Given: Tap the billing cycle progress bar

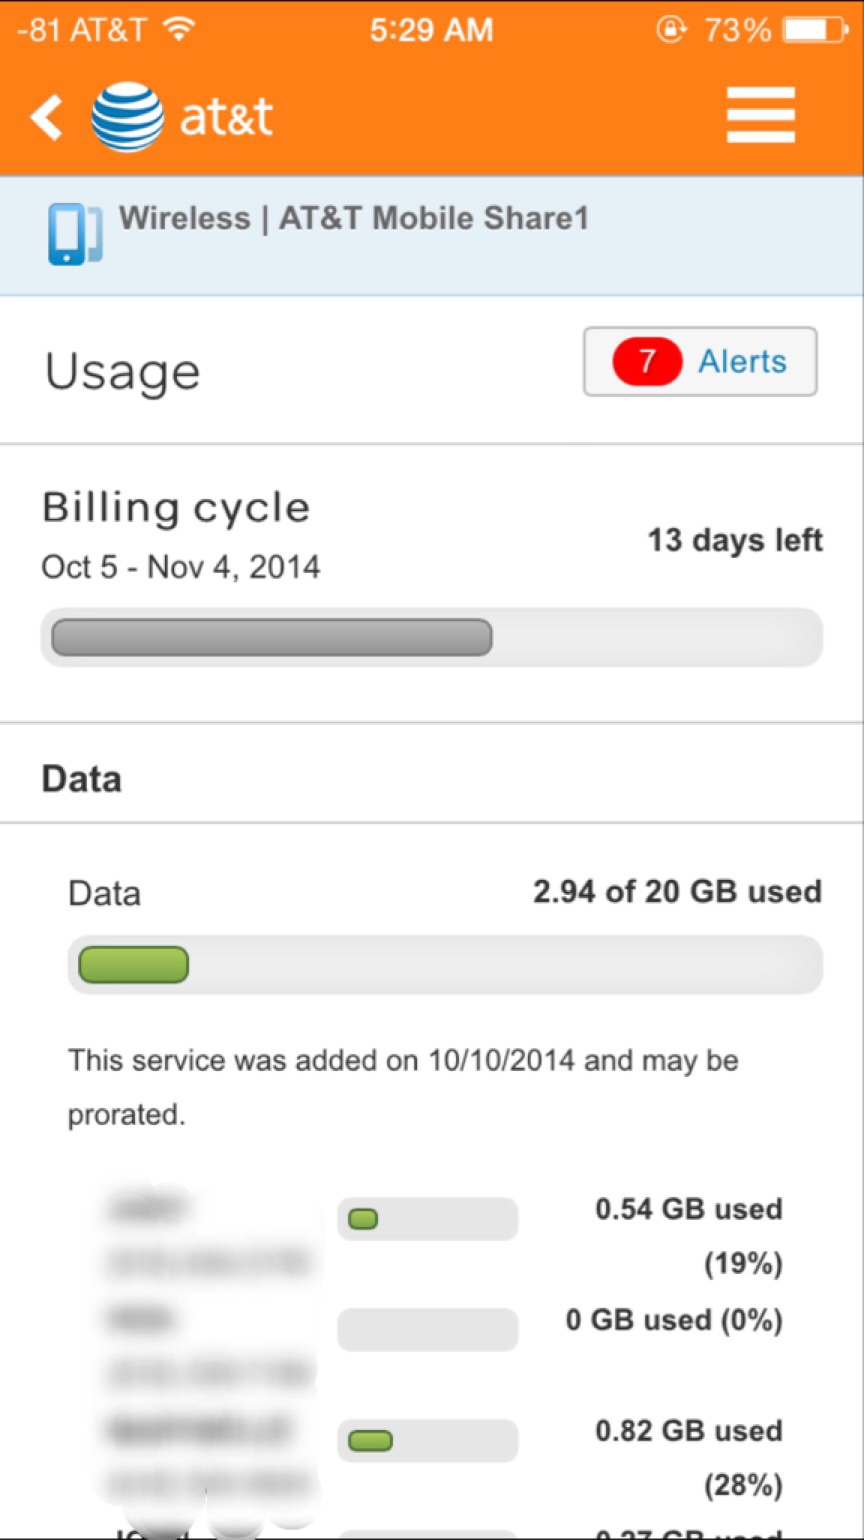Looking at the screenshot, I should click(x=432, y=637).
